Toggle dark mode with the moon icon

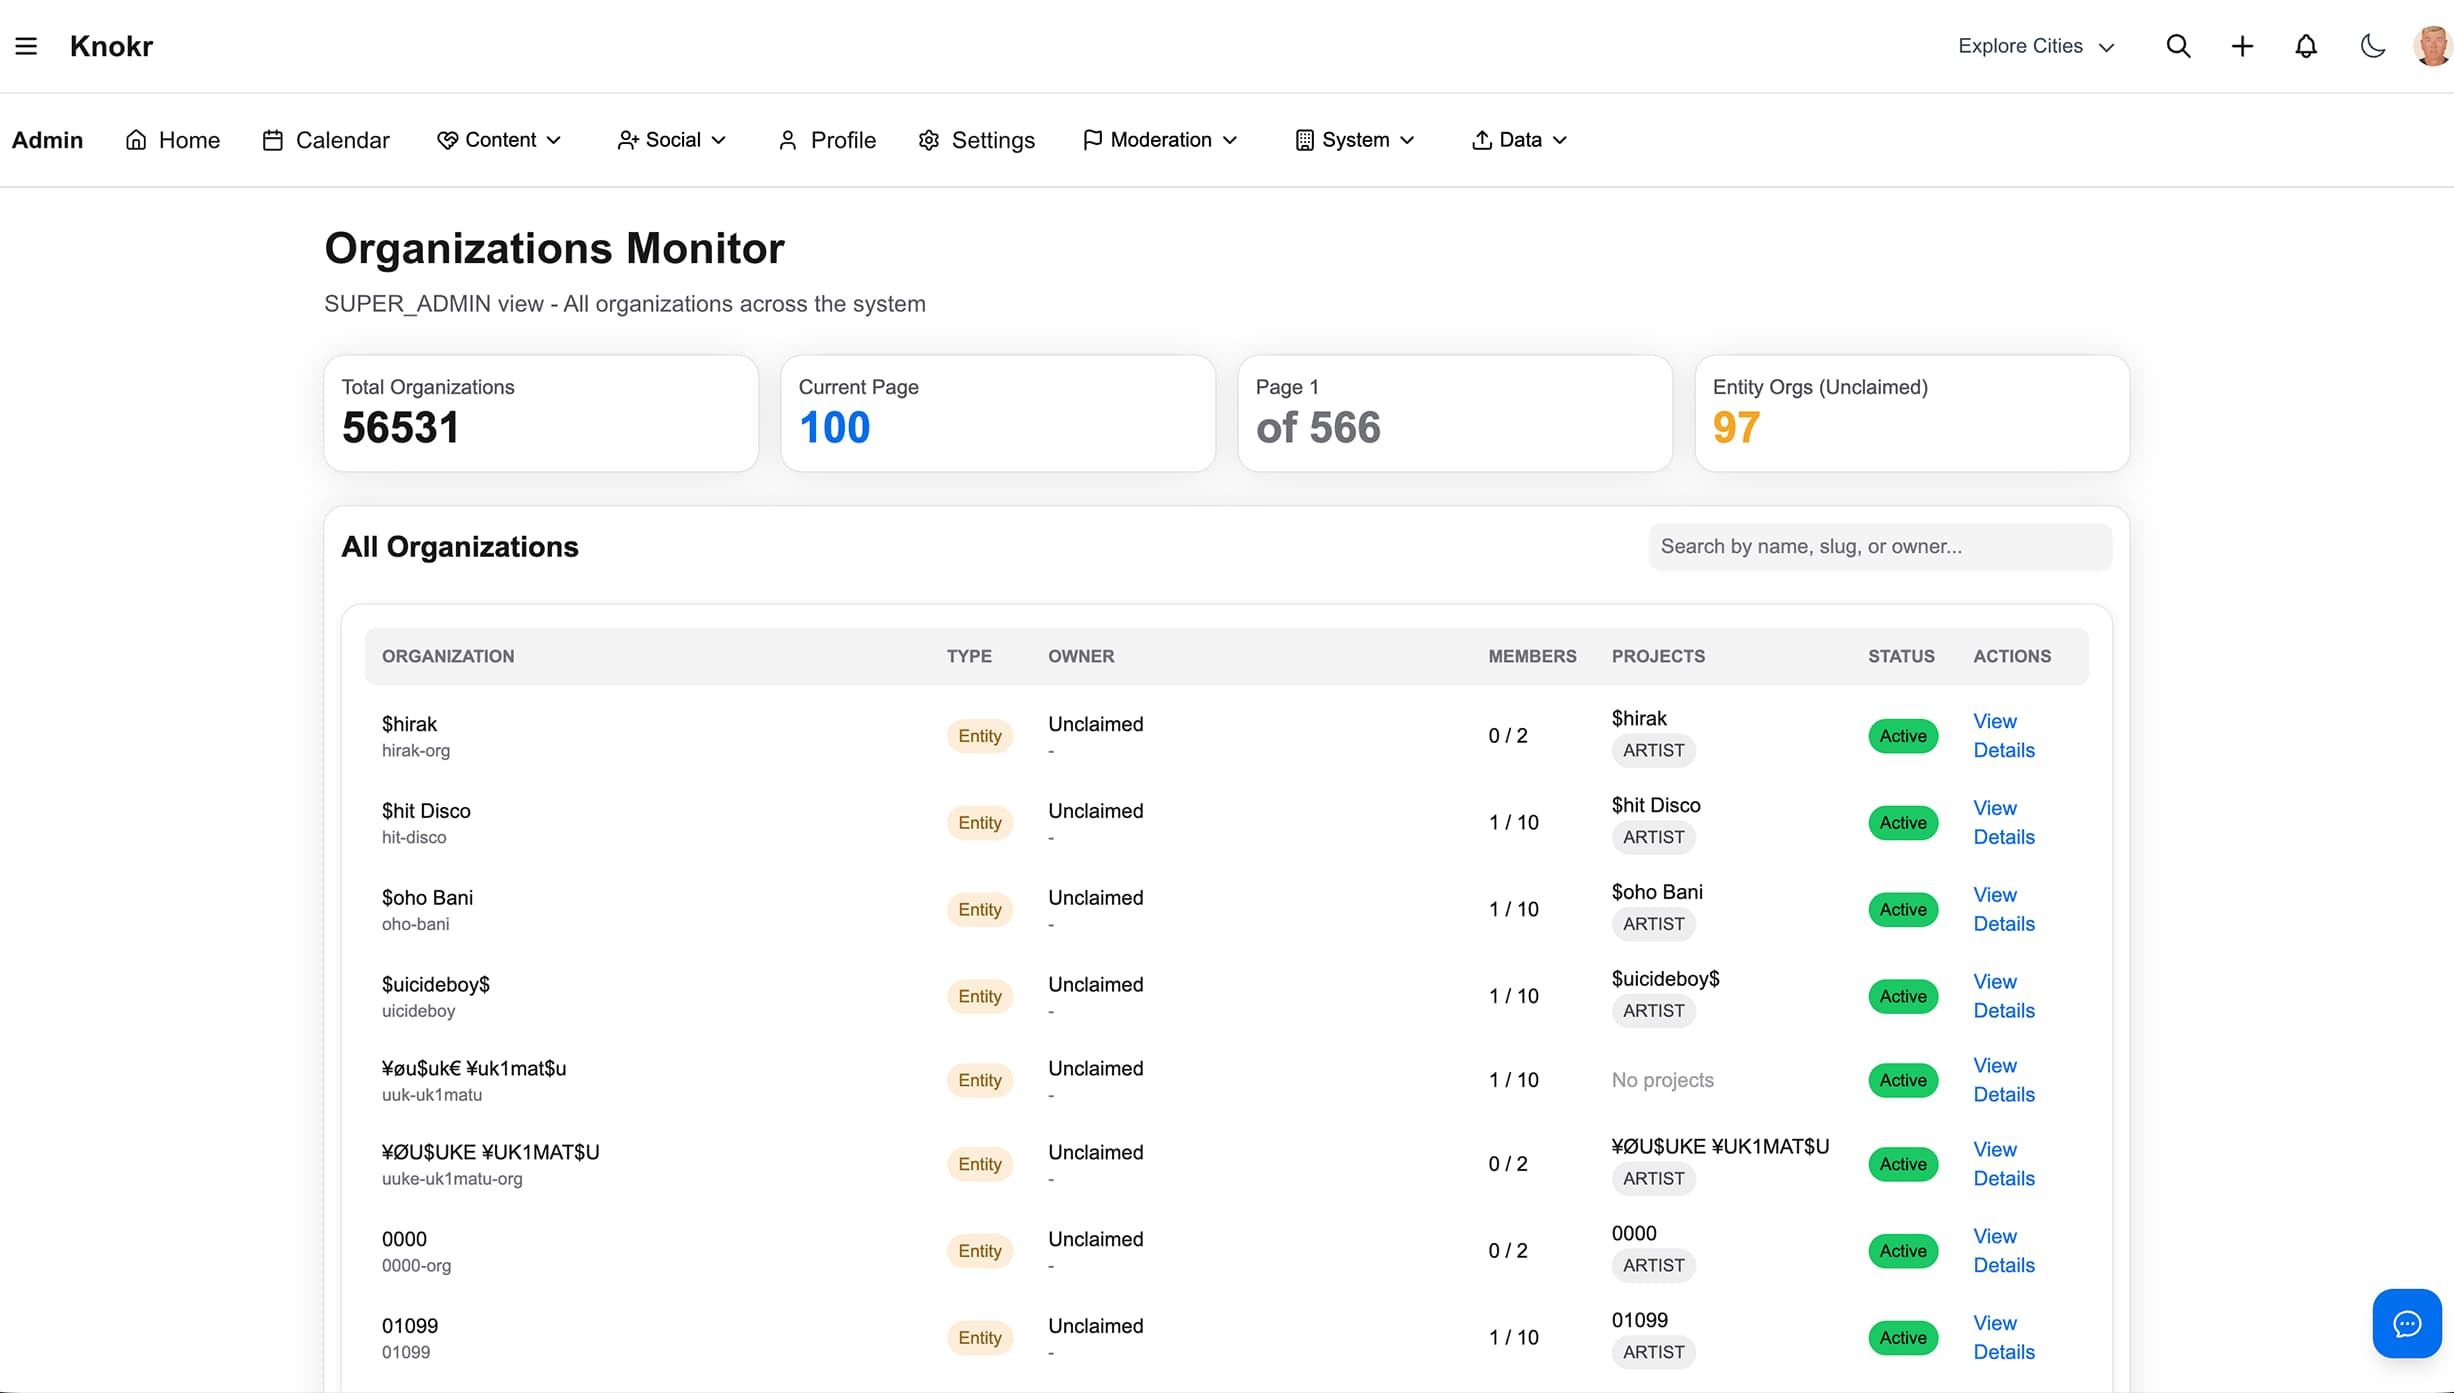point(2373,45)
